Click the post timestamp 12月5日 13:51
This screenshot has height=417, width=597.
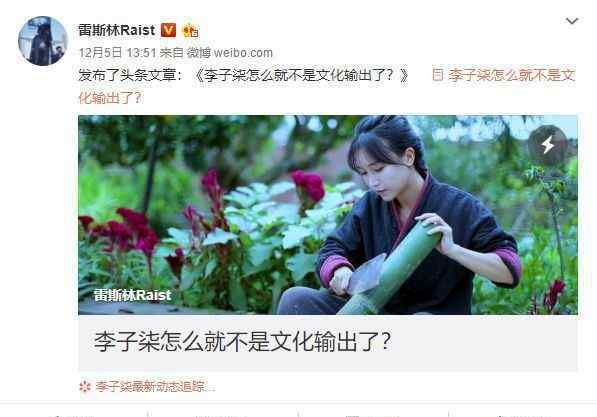(118, 53)
